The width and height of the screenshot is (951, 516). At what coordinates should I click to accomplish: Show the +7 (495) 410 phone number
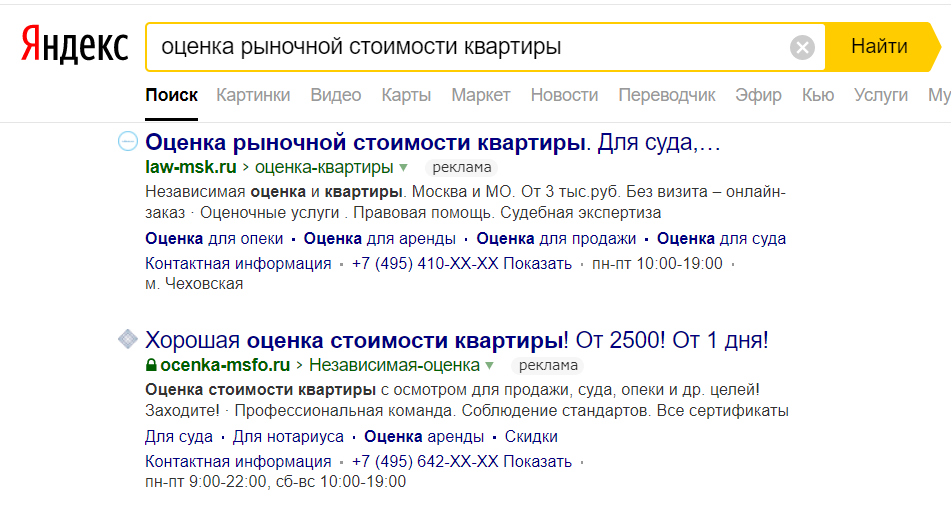tap(462, 264)
